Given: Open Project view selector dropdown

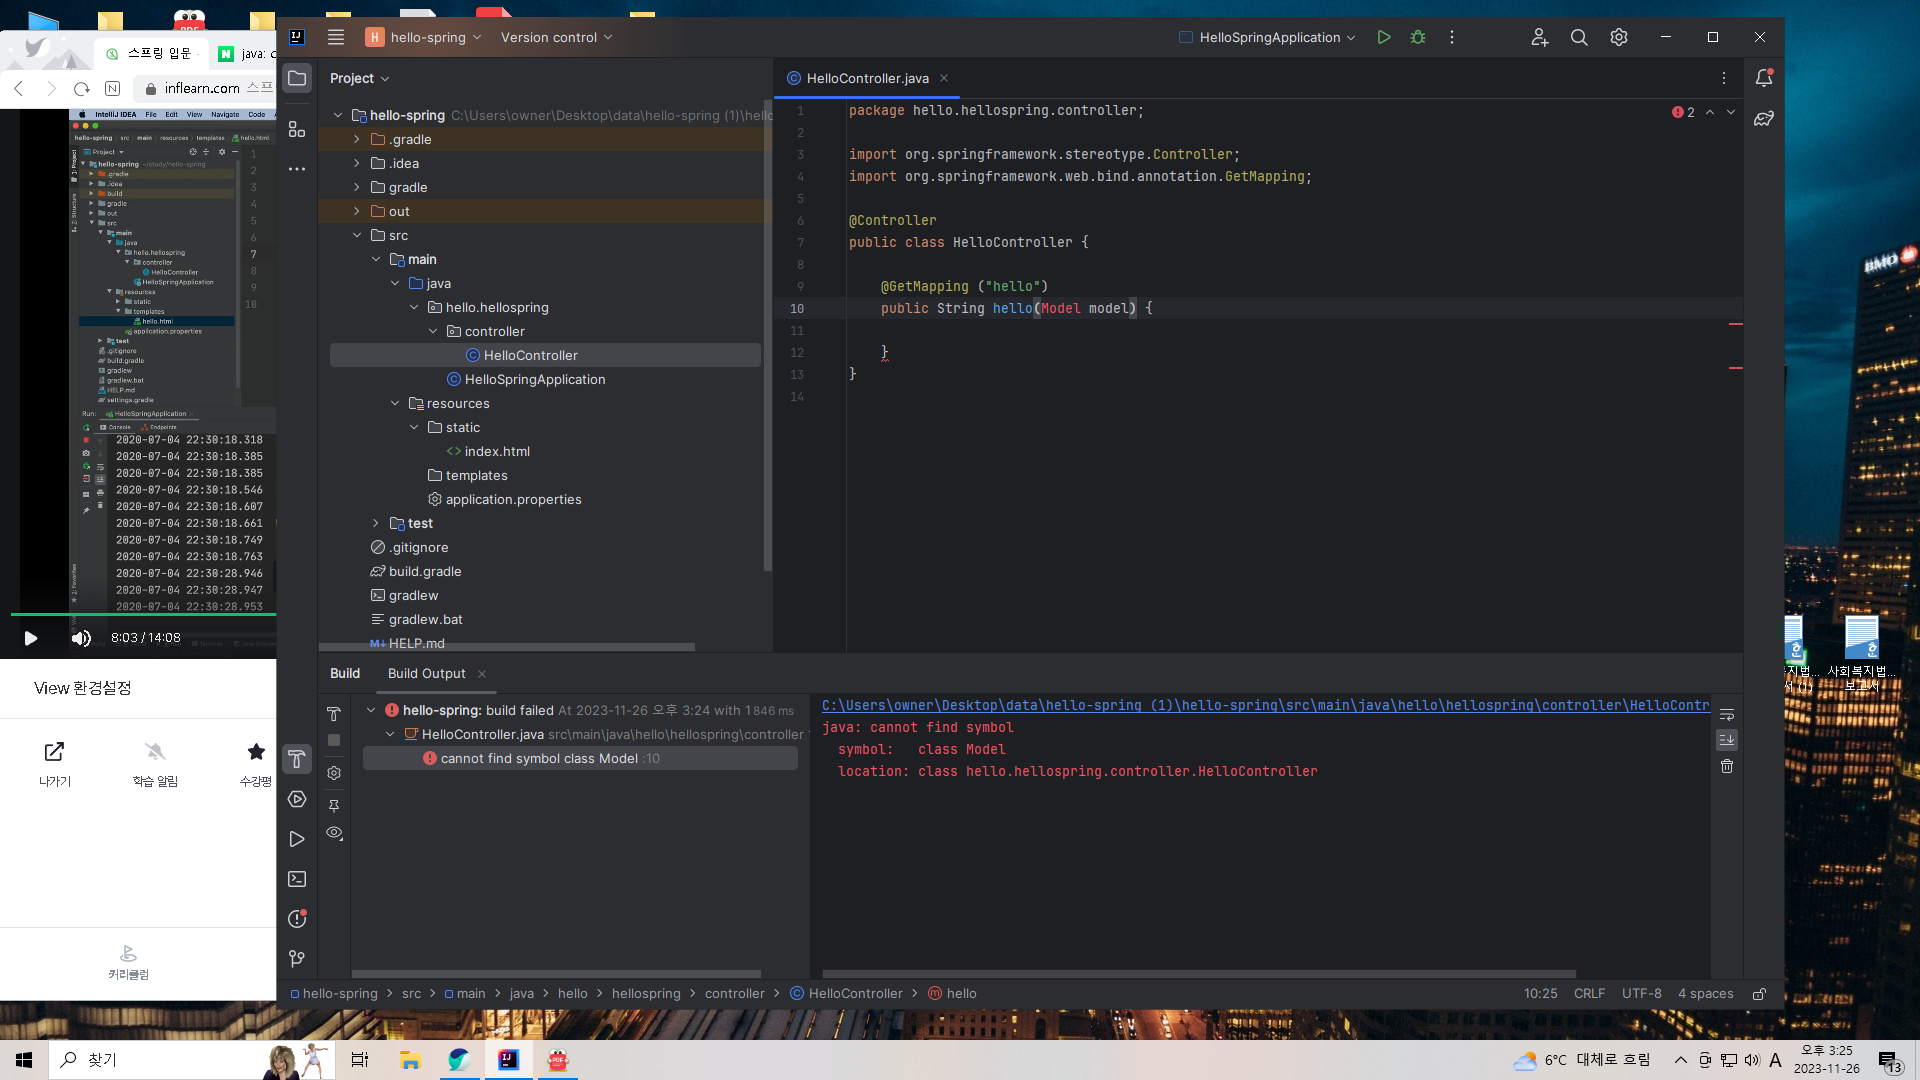Looking at the screenshot, I should point(359,78).
